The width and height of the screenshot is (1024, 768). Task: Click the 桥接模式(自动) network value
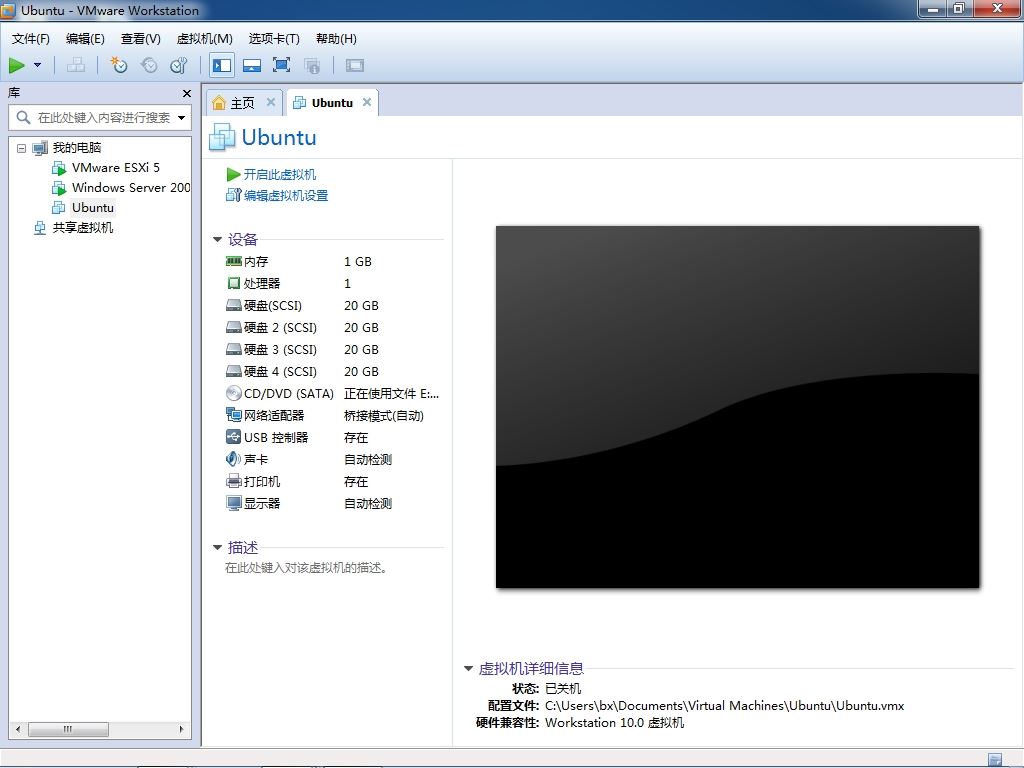click(384, 415)
